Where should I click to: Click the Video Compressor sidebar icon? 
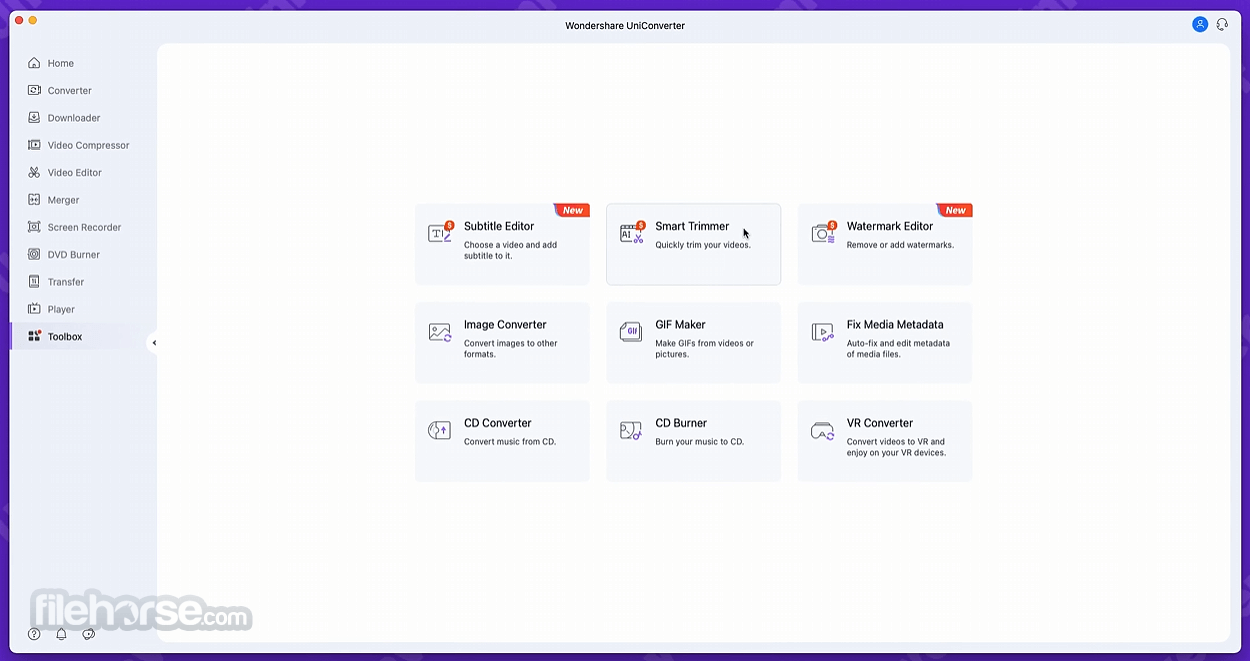pyautogui.click(x=34, y=145)
